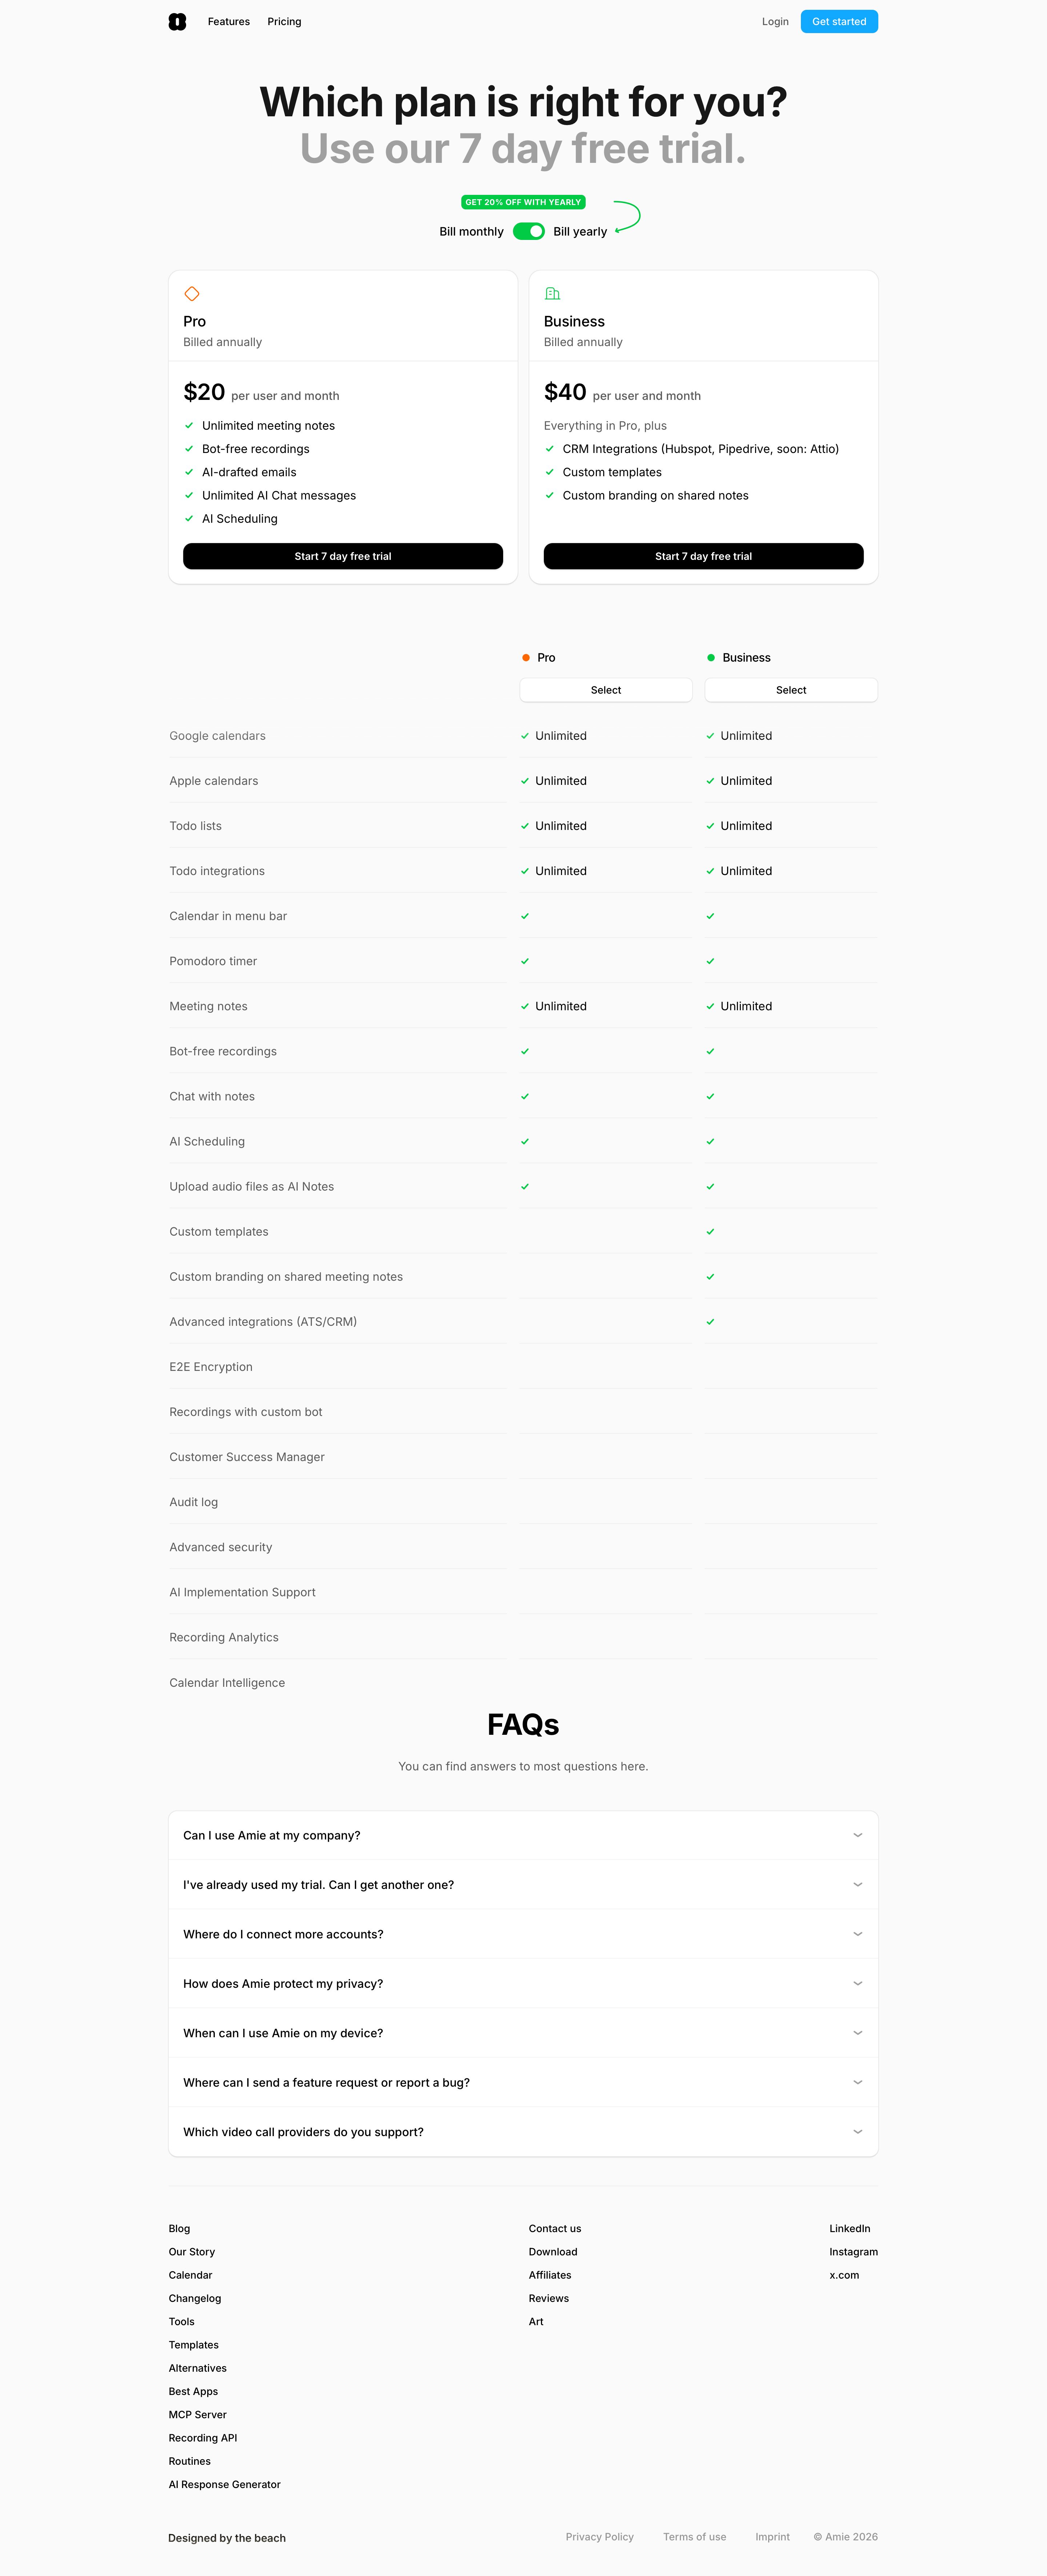Click the Amie logo in the header
This screenshot has height=2576, width=1047.
177,21
